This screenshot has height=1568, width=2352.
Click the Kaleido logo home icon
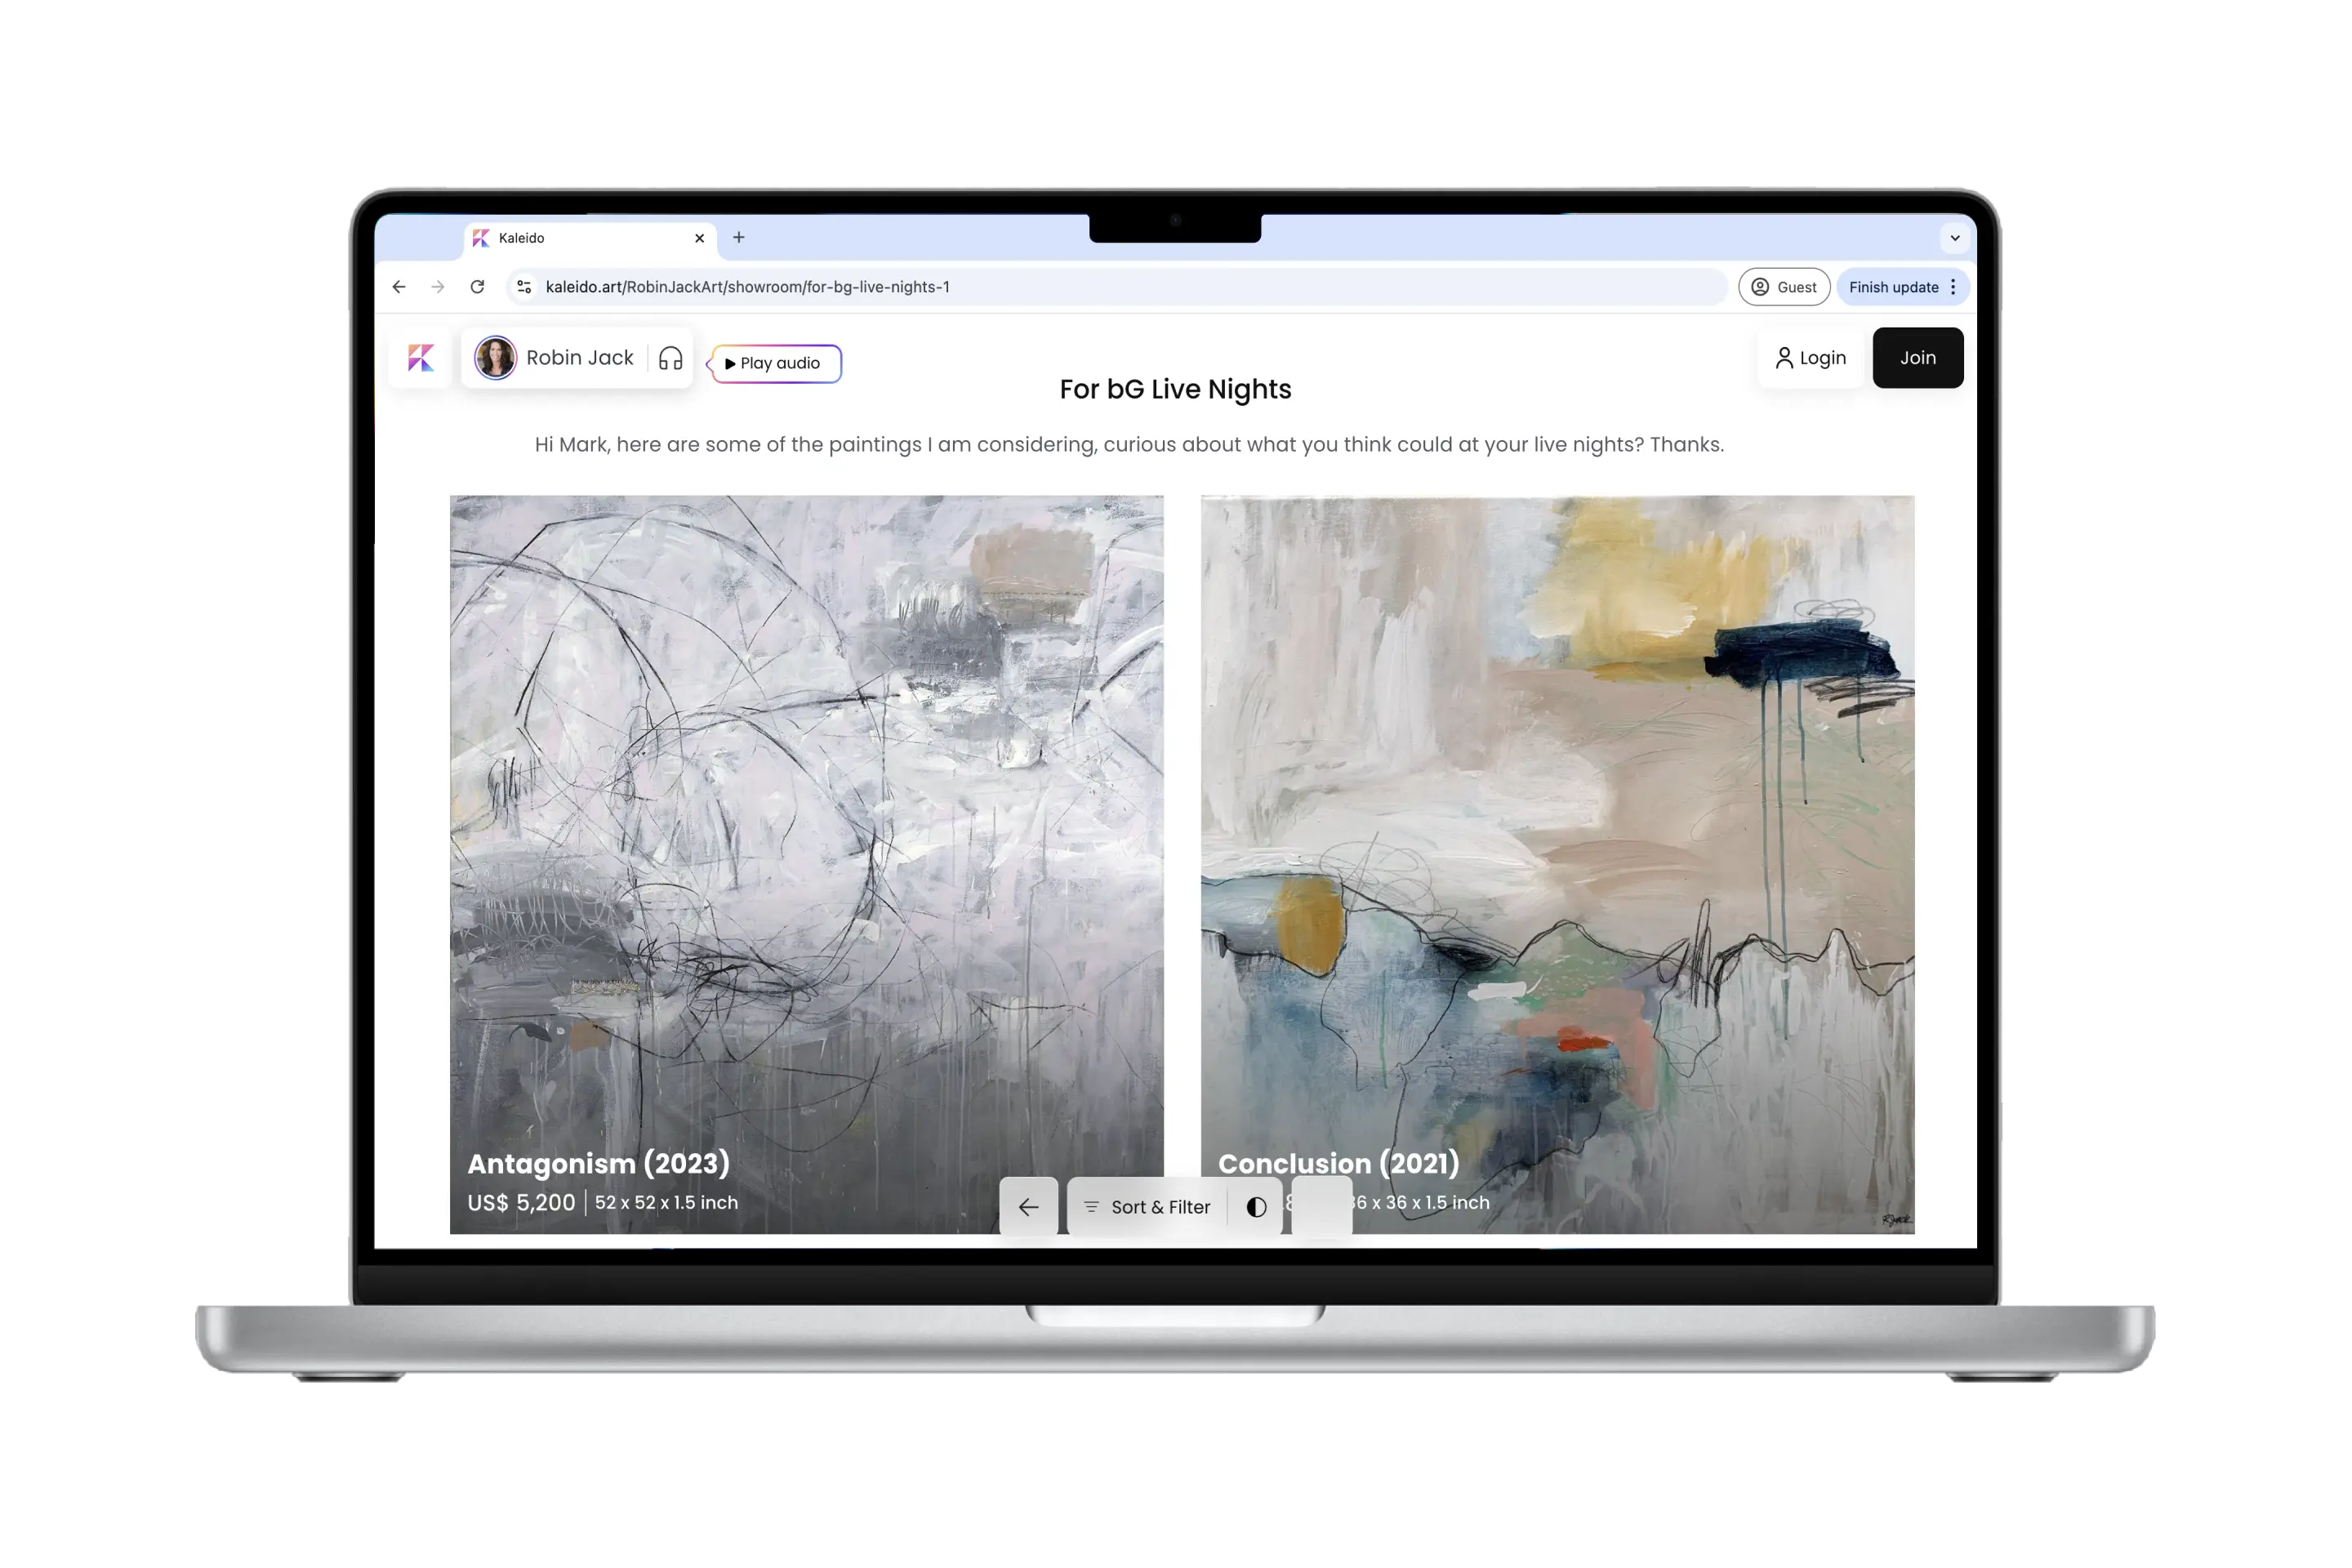pos(421,358)
